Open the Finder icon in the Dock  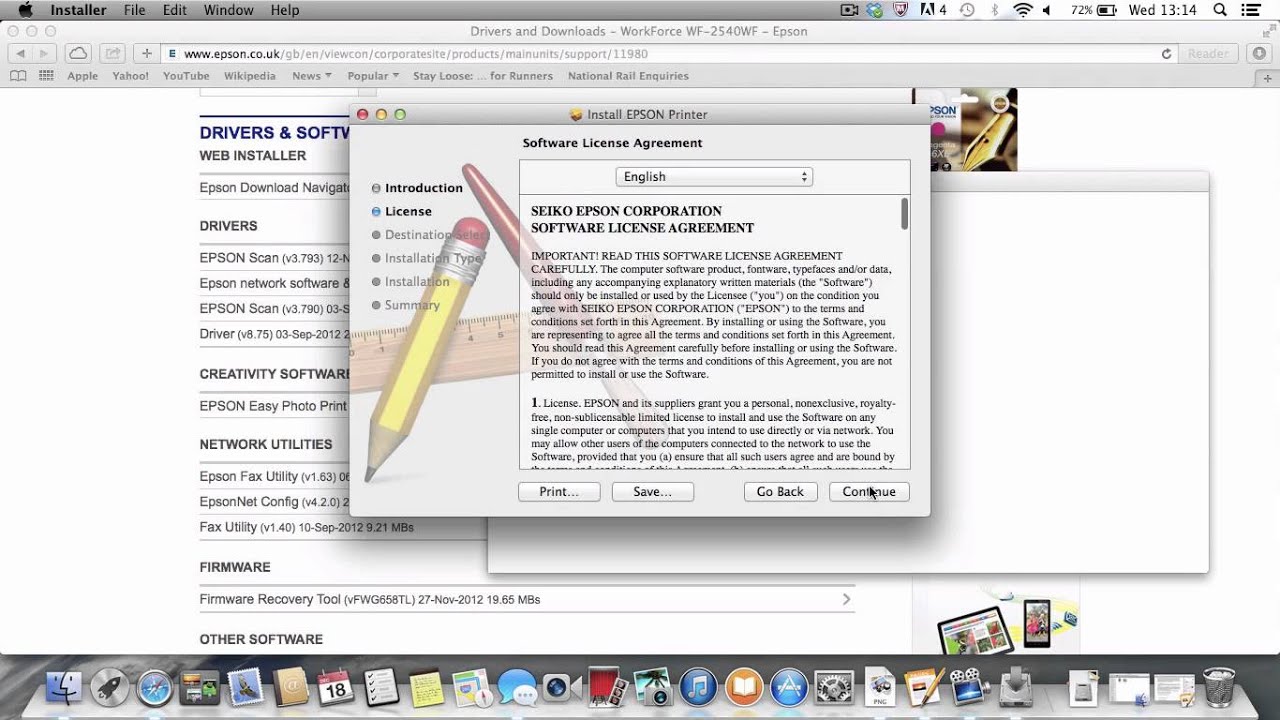[x=64, y=687]
